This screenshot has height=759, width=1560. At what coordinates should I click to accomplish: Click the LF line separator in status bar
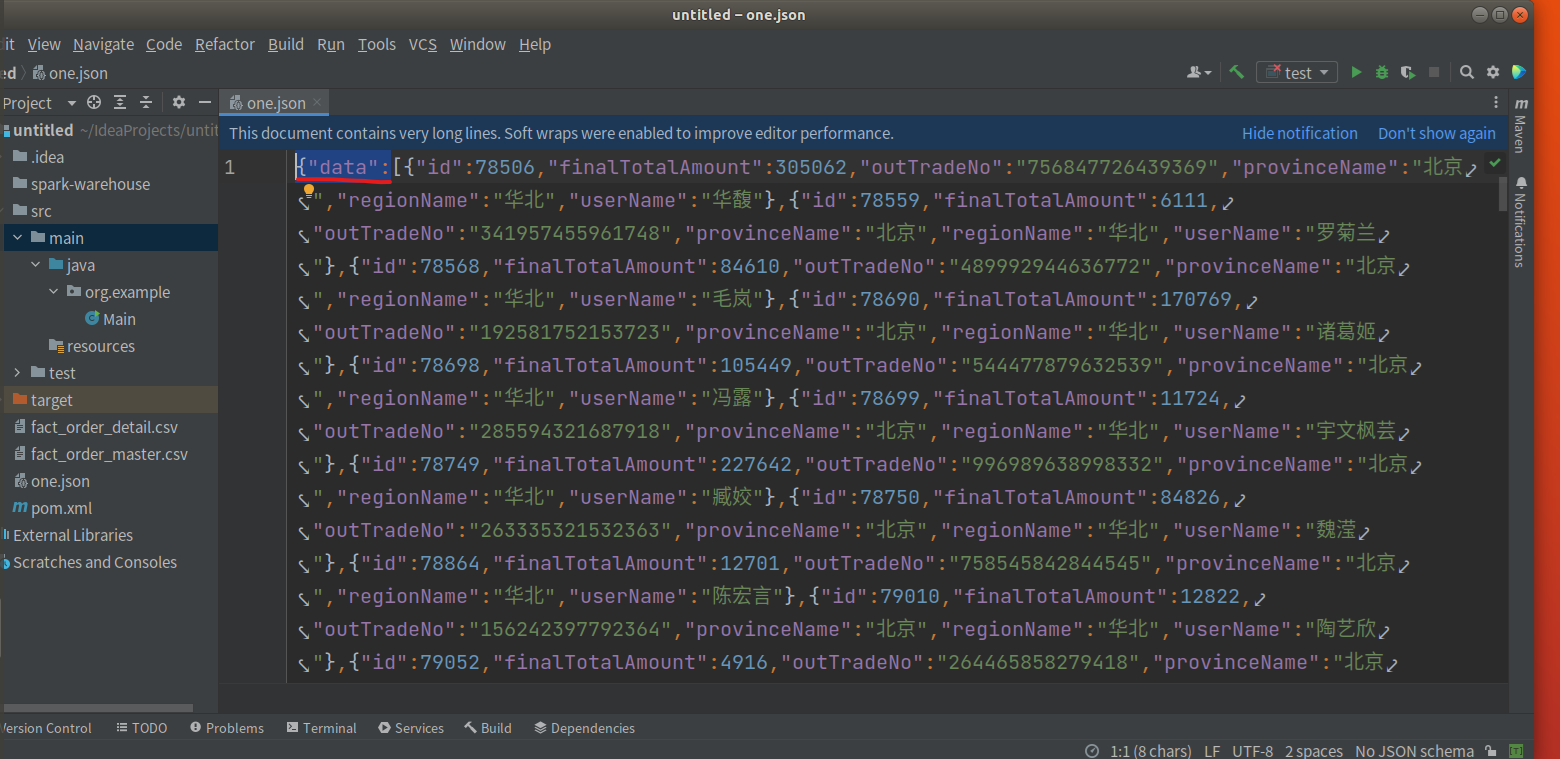click(x=1212, y=751)
